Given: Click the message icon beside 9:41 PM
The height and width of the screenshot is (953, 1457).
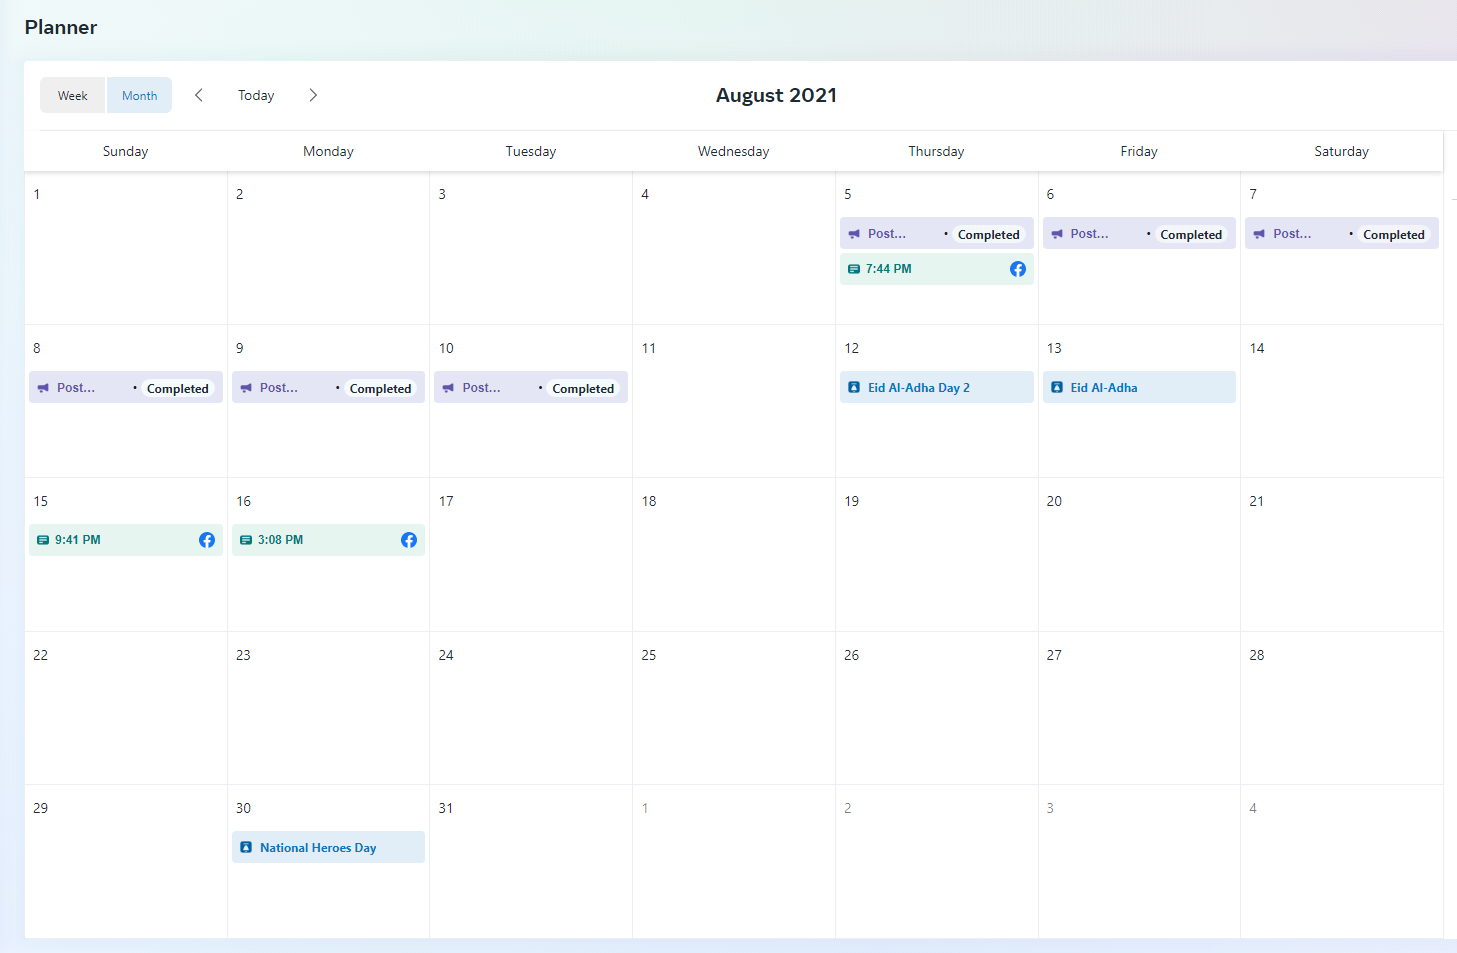Looking at the screenshot, I should click(x=43, y=540).
